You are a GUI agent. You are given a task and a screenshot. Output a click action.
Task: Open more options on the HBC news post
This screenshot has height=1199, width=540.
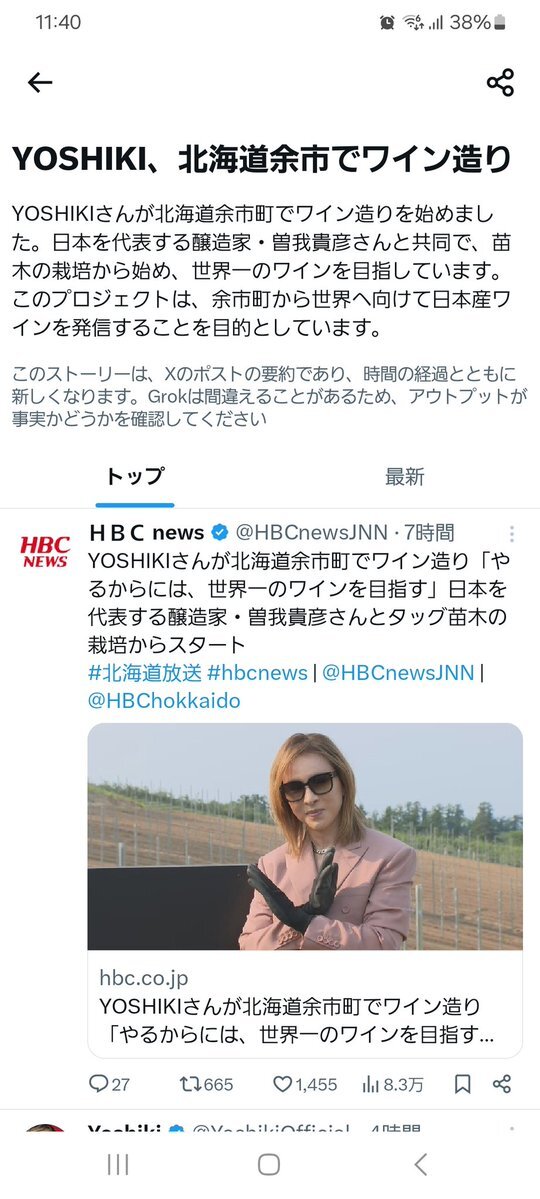(512, 534)
